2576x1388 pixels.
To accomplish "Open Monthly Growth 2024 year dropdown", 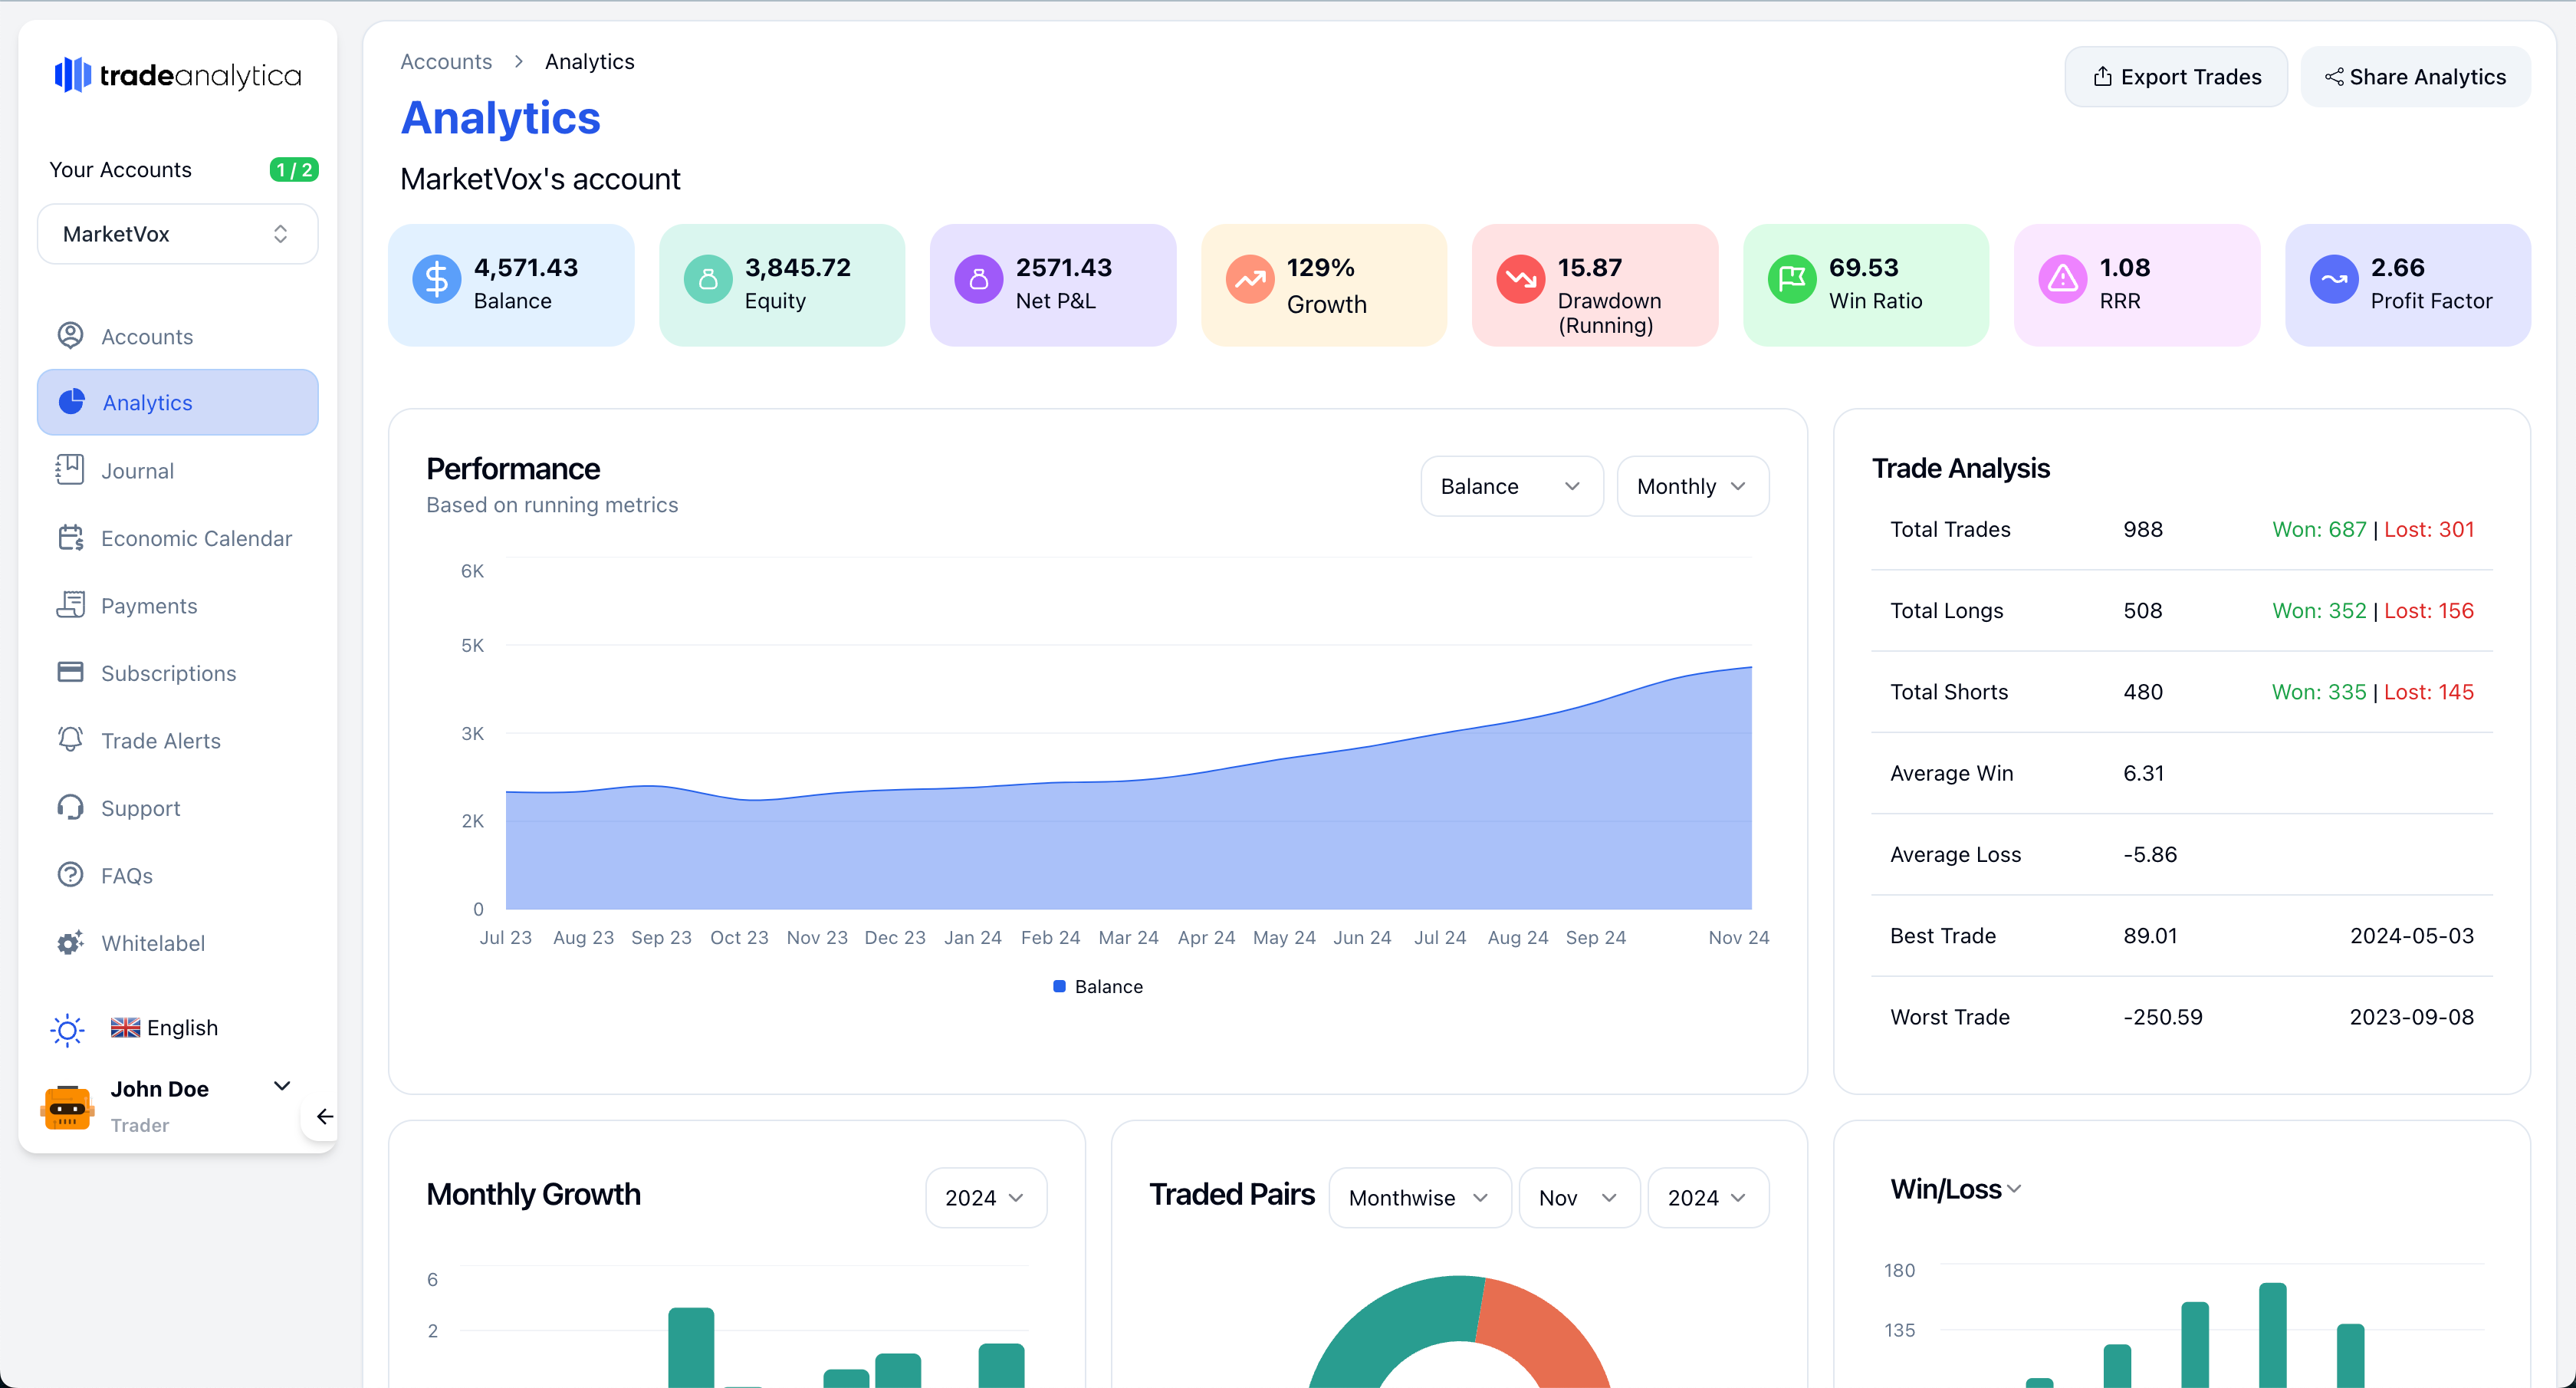I will [x=986, y=1197].
